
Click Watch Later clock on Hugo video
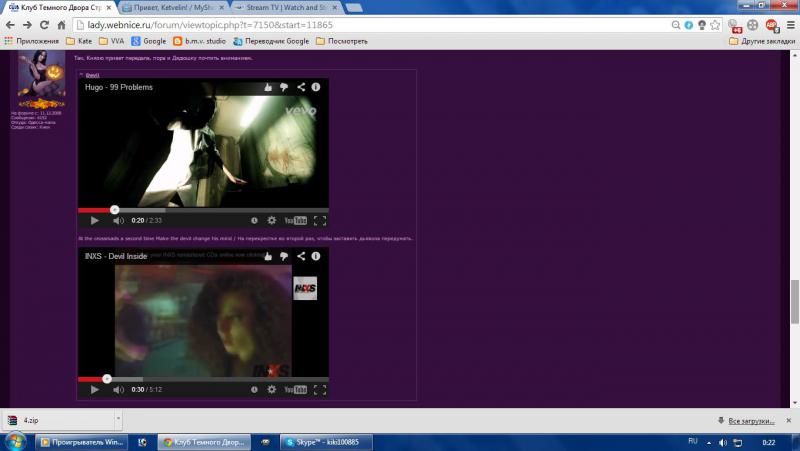[254, 220]
